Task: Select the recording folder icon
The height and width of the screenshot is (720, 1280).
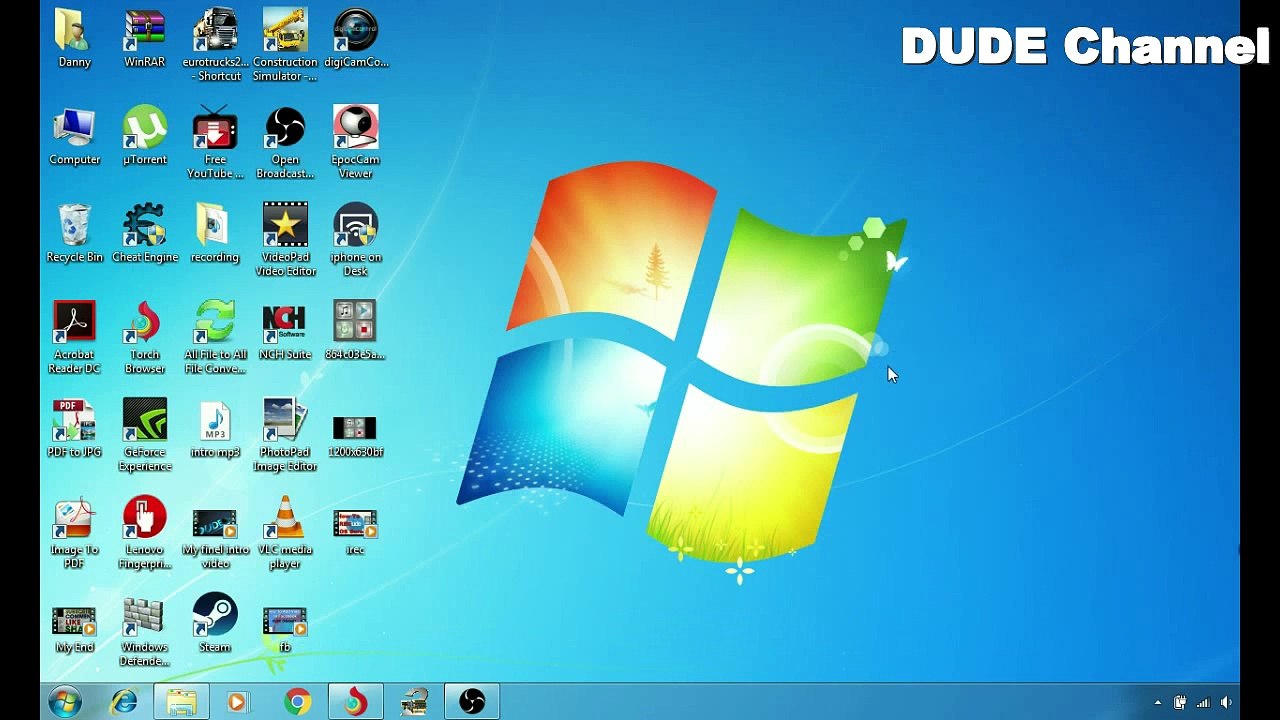Action: 215,233
